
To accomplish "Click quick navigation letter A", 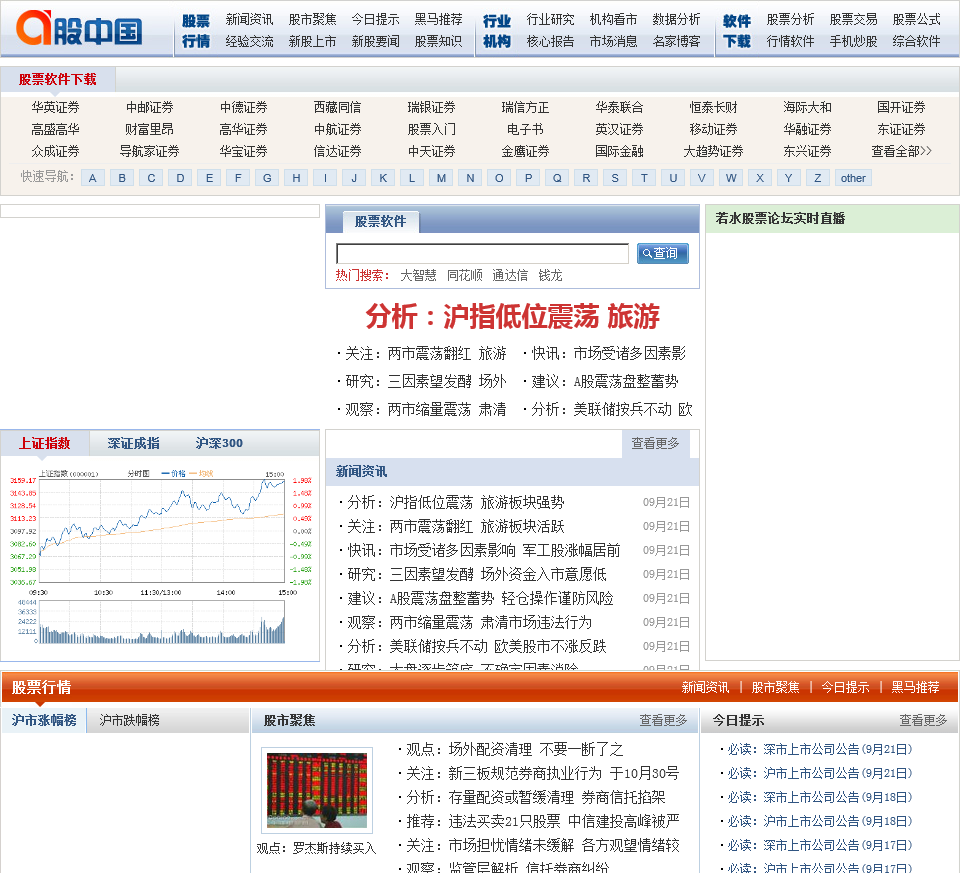I will [92, 178].
